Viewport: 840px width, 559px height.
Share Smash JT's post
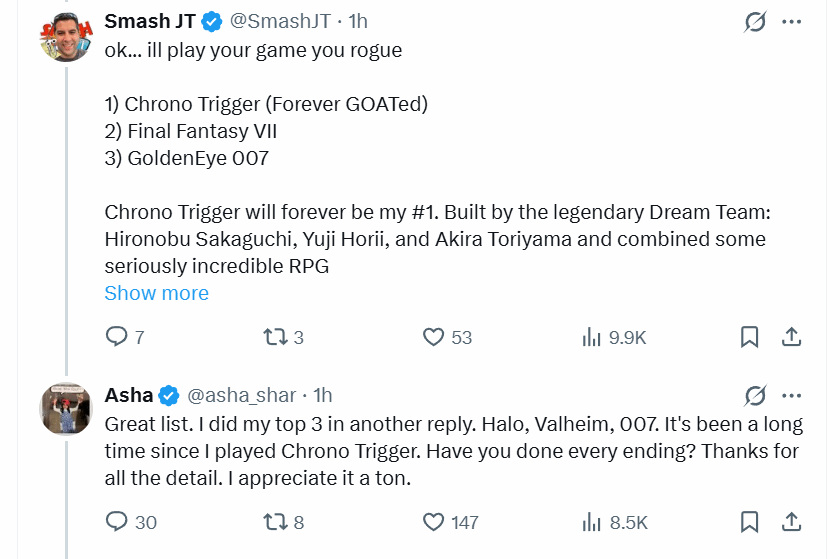(790, 337)
